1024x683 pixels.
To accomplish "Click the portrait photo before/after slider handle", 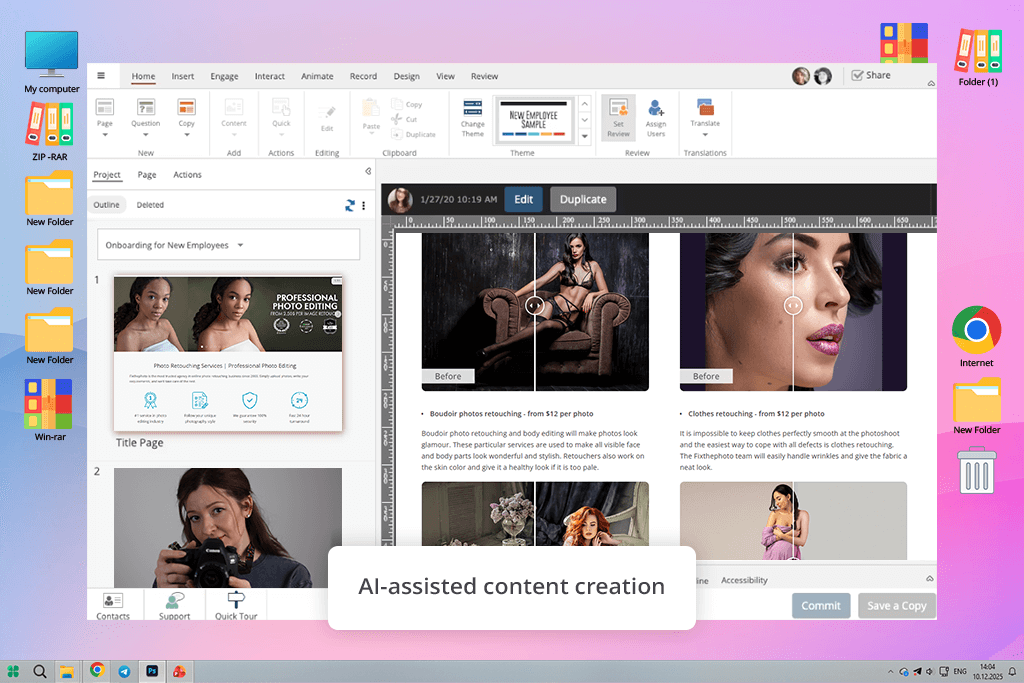I will pyautogui.click(x=793, y=305).
